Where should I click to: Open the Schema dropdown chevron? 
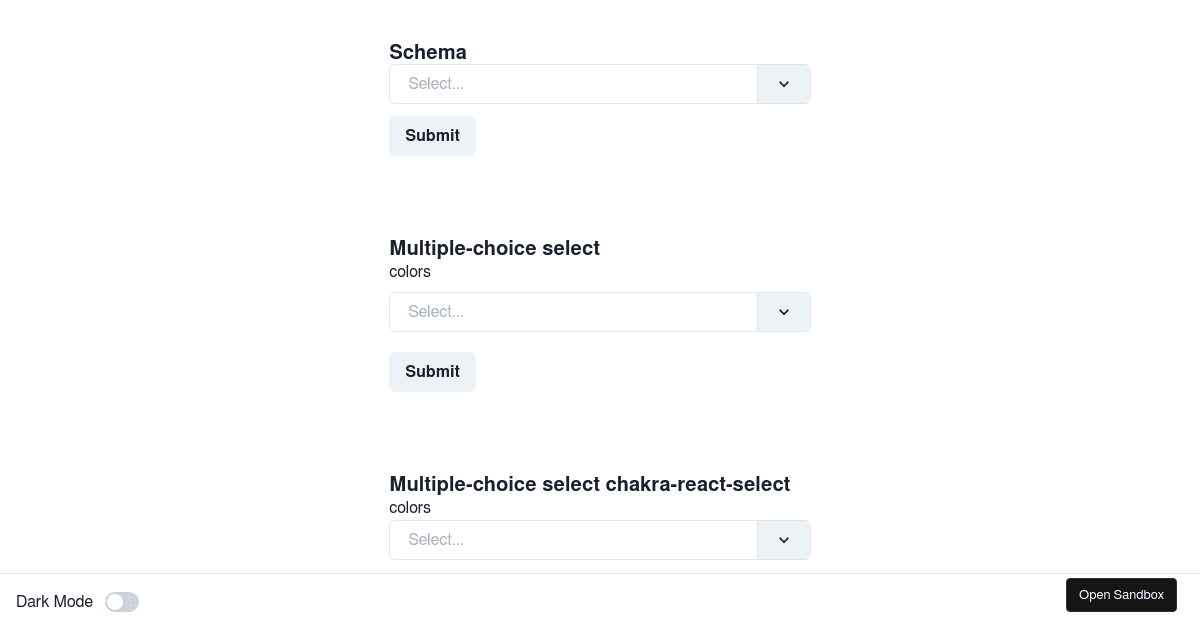click(784, 84)
